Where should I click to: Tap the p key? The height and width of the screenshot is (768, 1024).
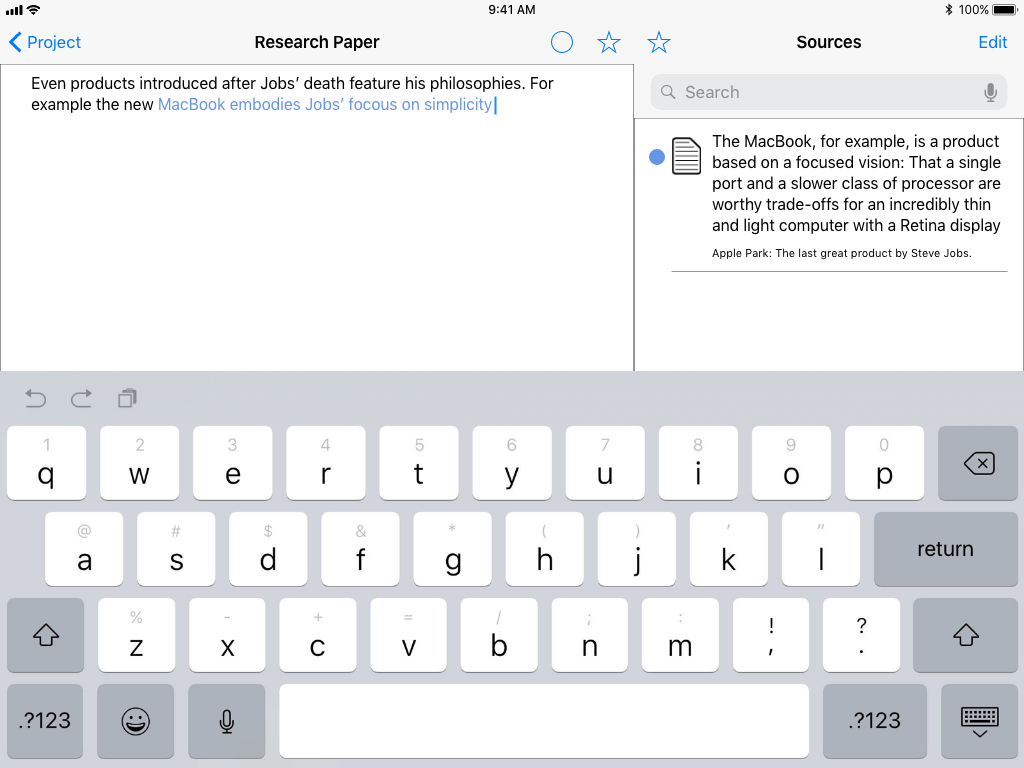[884, 464]
